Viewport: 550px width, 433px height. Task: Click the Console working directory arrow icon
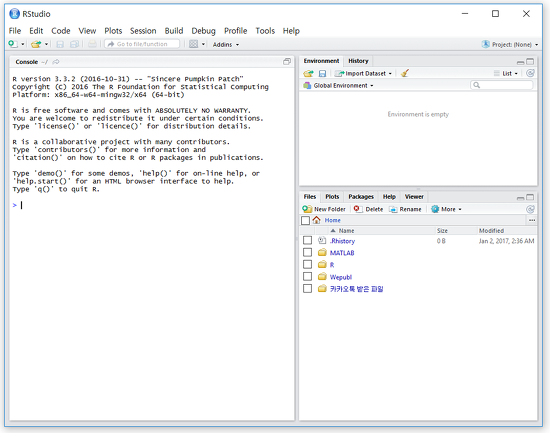tap(56, 62)
